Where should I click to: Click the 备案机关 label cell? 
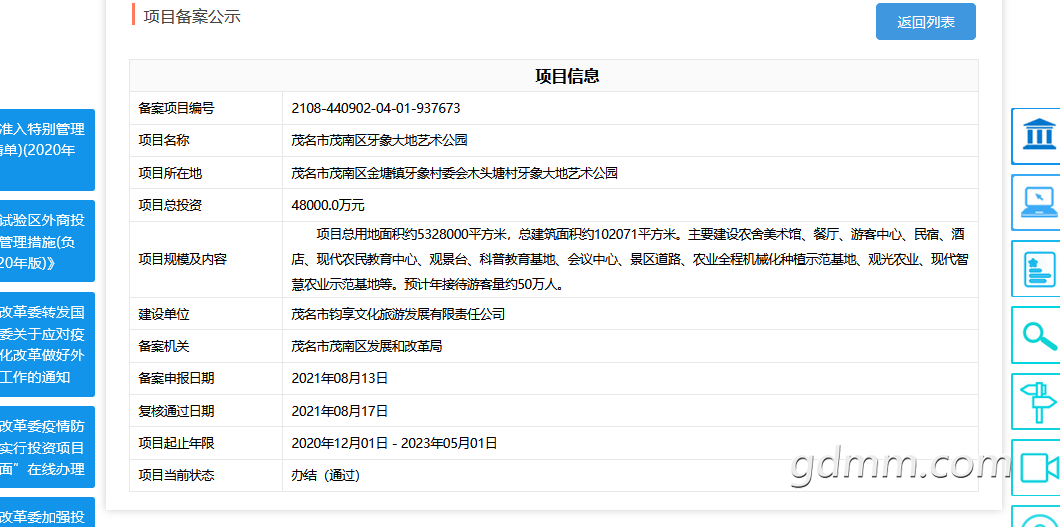(206, 346)
